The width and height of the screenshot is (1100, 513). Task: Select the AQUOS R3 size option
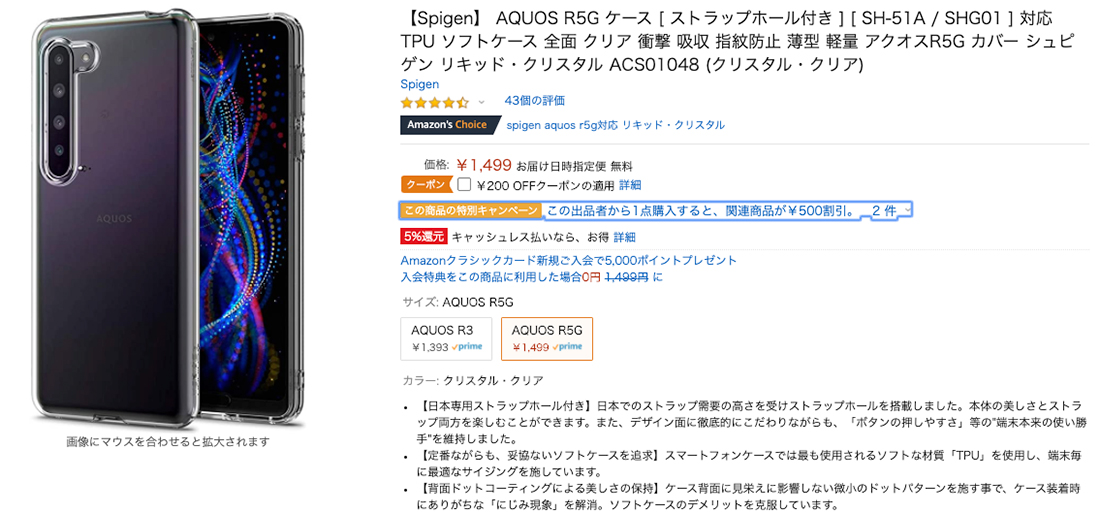(448, 338)
